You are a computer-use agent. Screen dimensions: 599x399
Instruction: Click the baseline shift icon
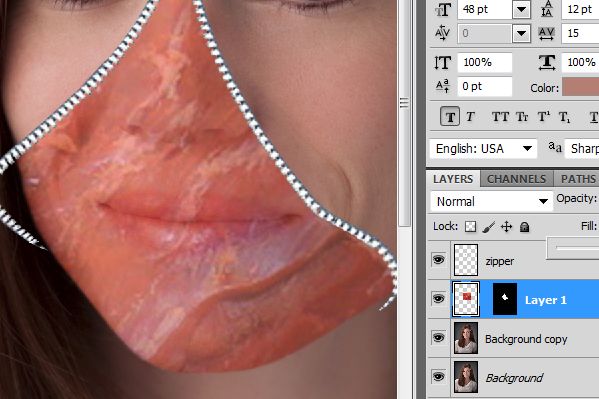(443, 86)
